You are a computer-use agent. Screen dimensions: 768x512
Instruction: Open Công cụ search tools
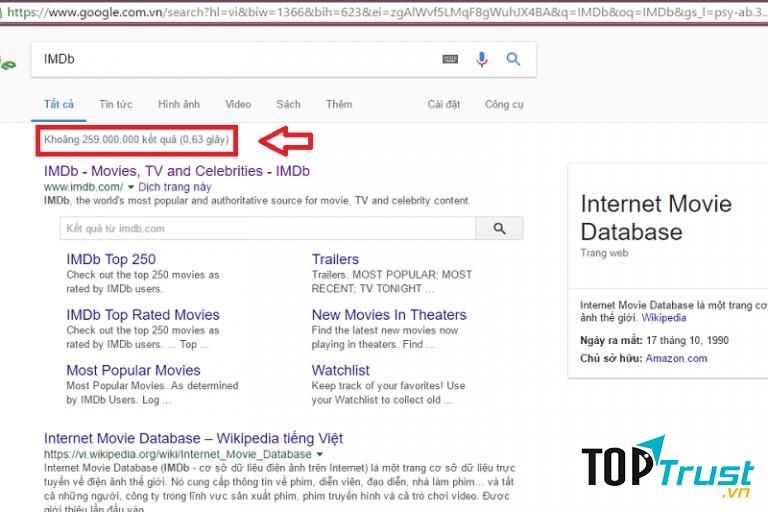(x=504, y=104)
